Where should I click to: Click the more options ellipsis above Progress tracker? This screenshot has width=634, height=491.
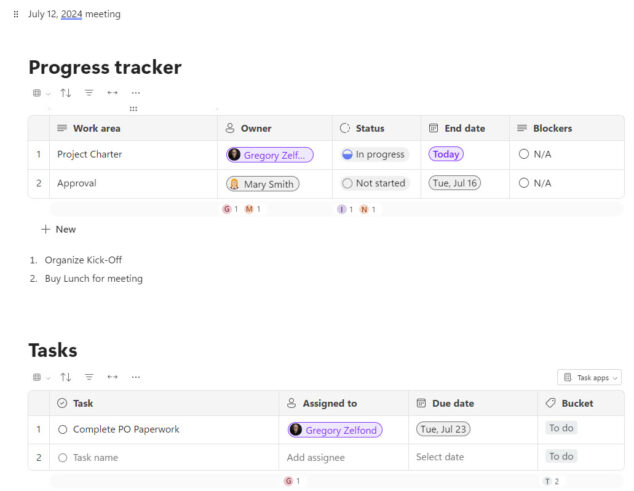[136, 93]
